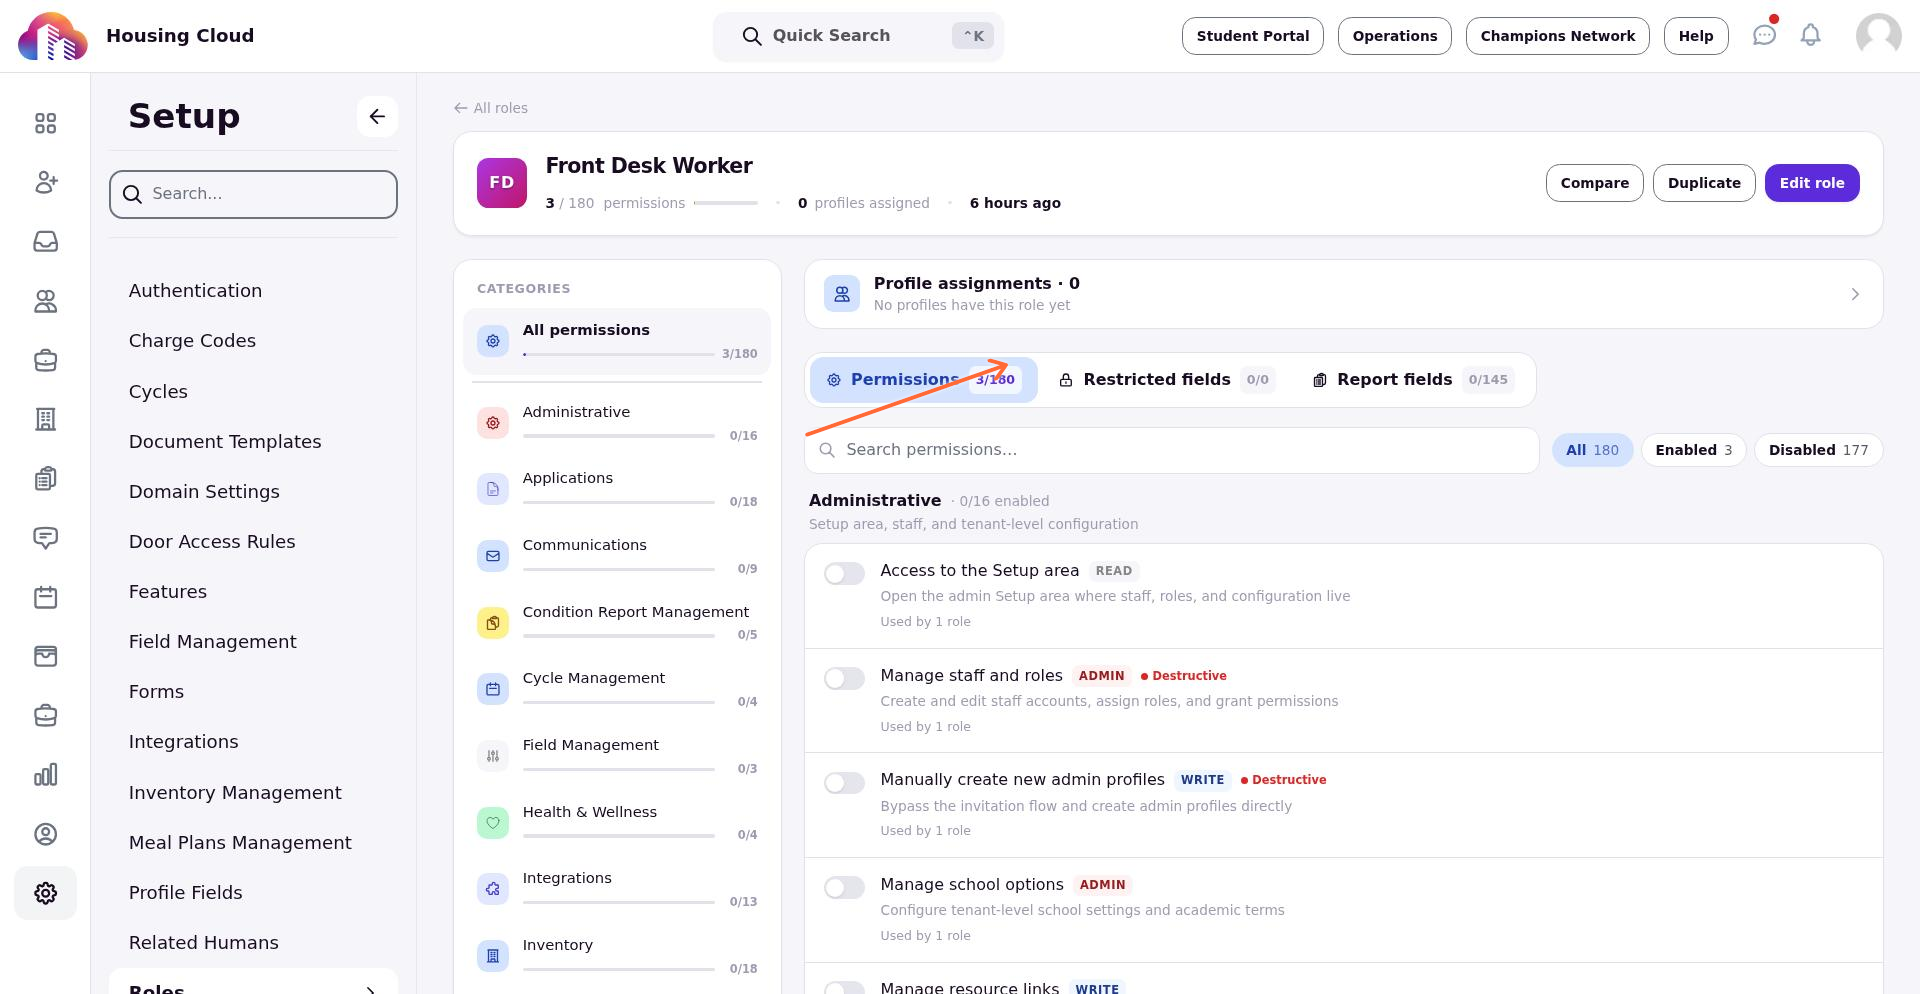Switch to the Restricted fields tab
Viewport: 1920px width, 994px height.
point(1167,380)
